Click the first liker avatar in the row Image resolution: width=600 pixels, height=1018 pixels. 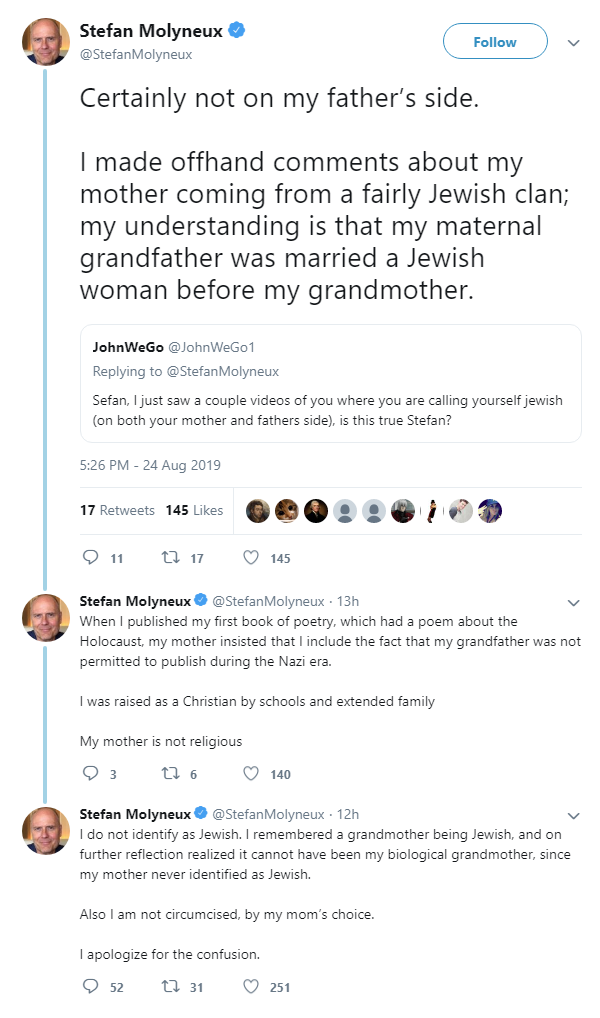pos(257,511)
